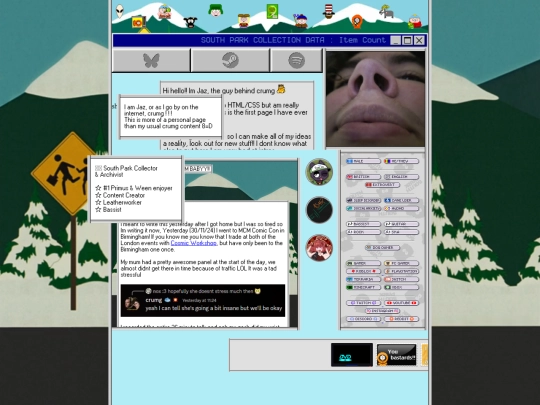This screenshot has height=405, width=540.
Task: Click the 'South Park Collector & Archivist' text
Action: 126,171
